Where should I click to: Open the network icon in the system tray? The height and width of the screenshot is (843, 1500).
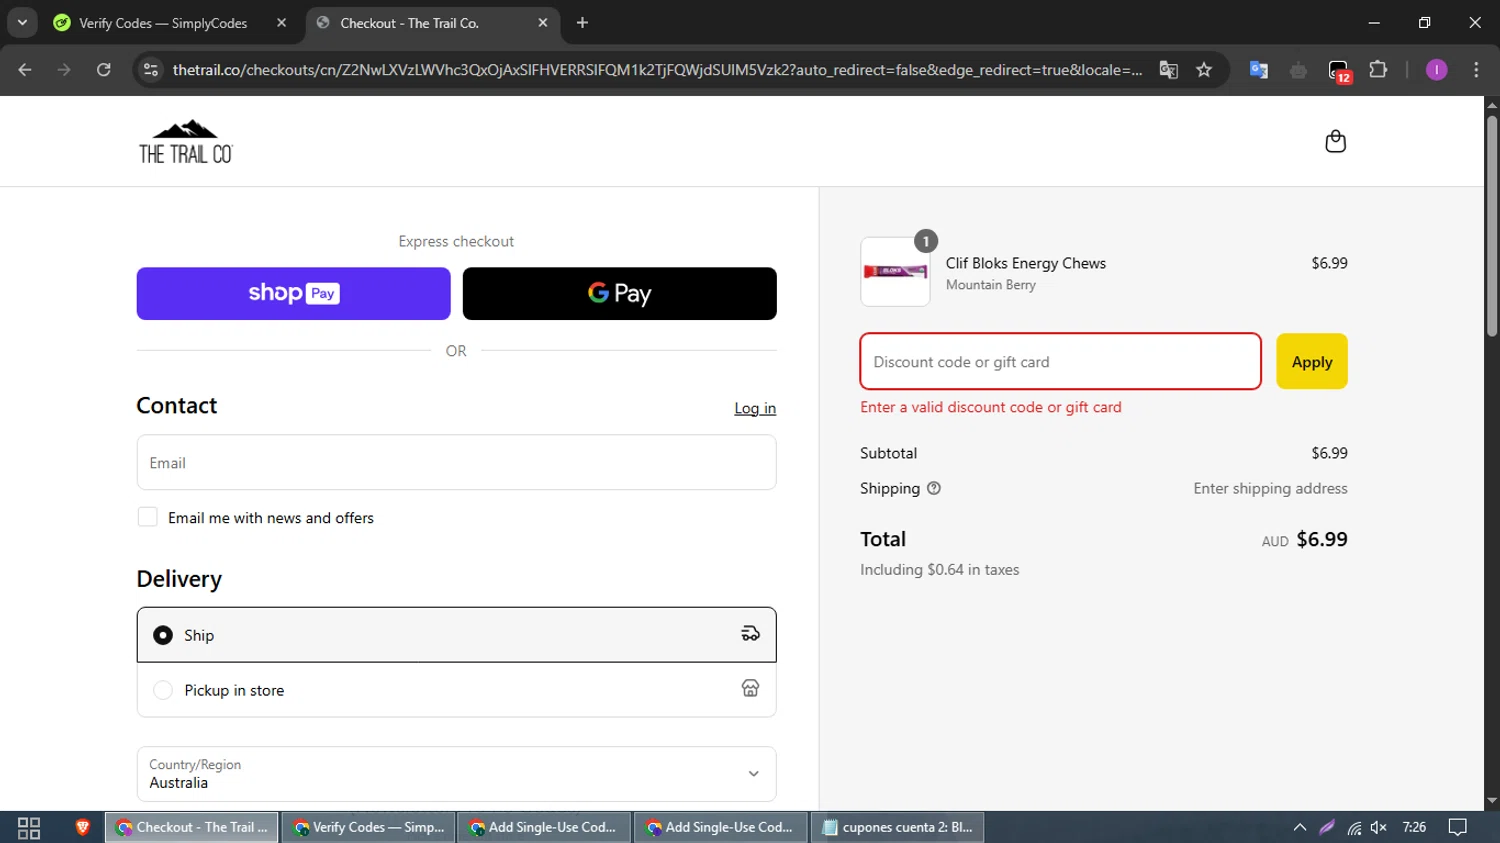tap(1354, 827)
